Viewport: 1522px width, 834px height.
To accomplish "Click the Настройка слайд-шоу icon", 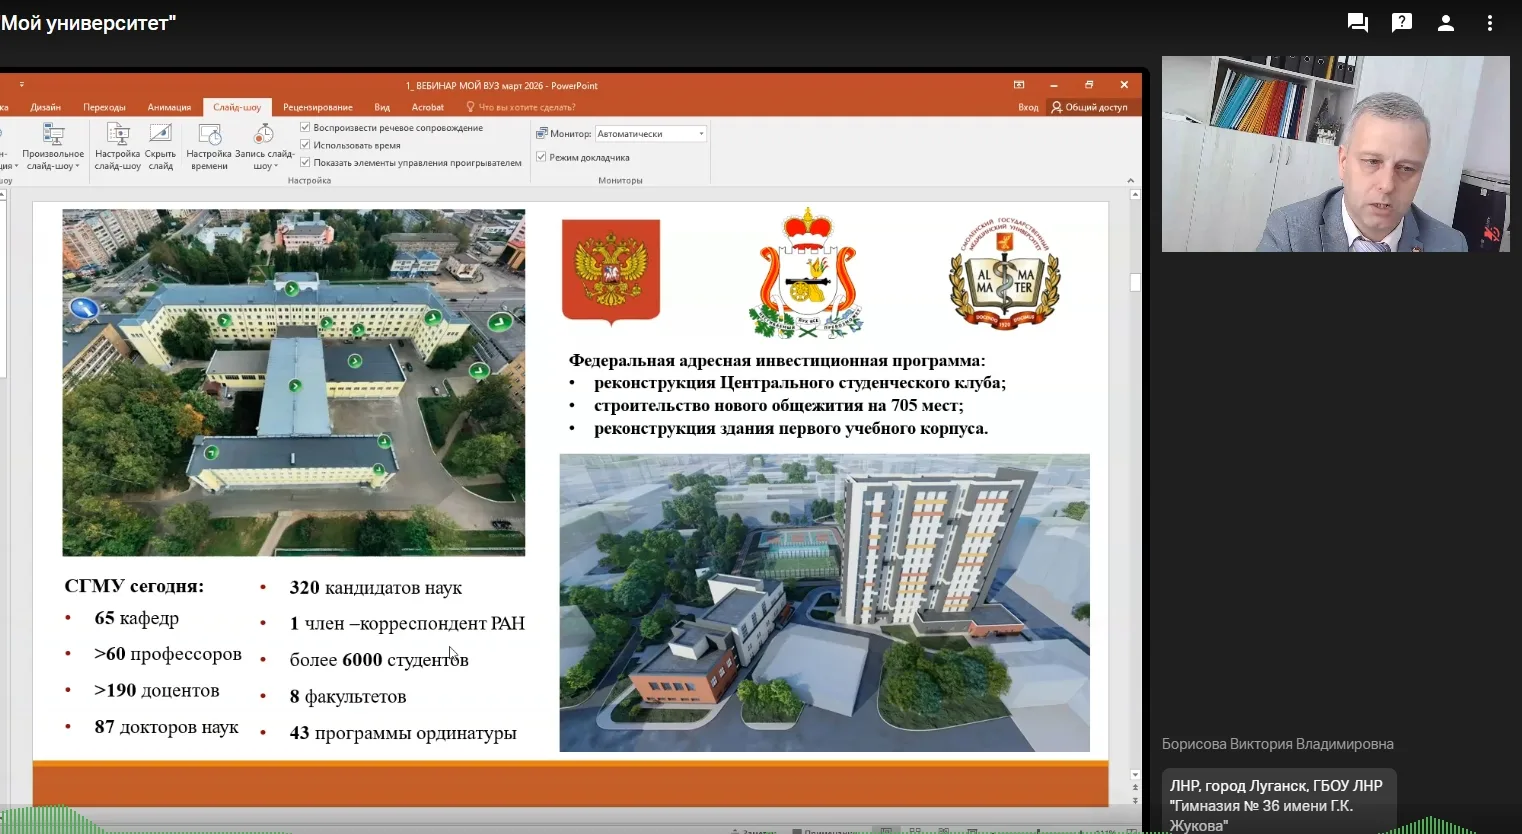I will [118, 135].
